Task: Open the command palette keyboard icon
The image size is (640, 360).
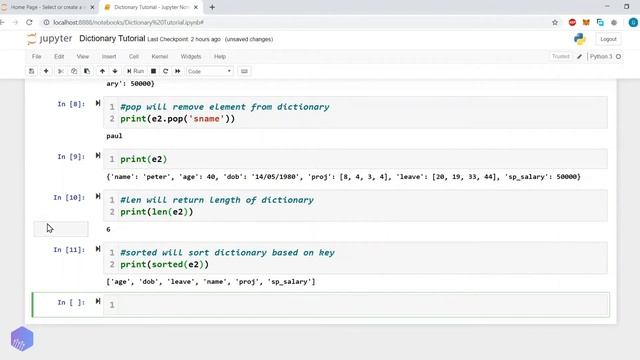Action: click(244, 71)
